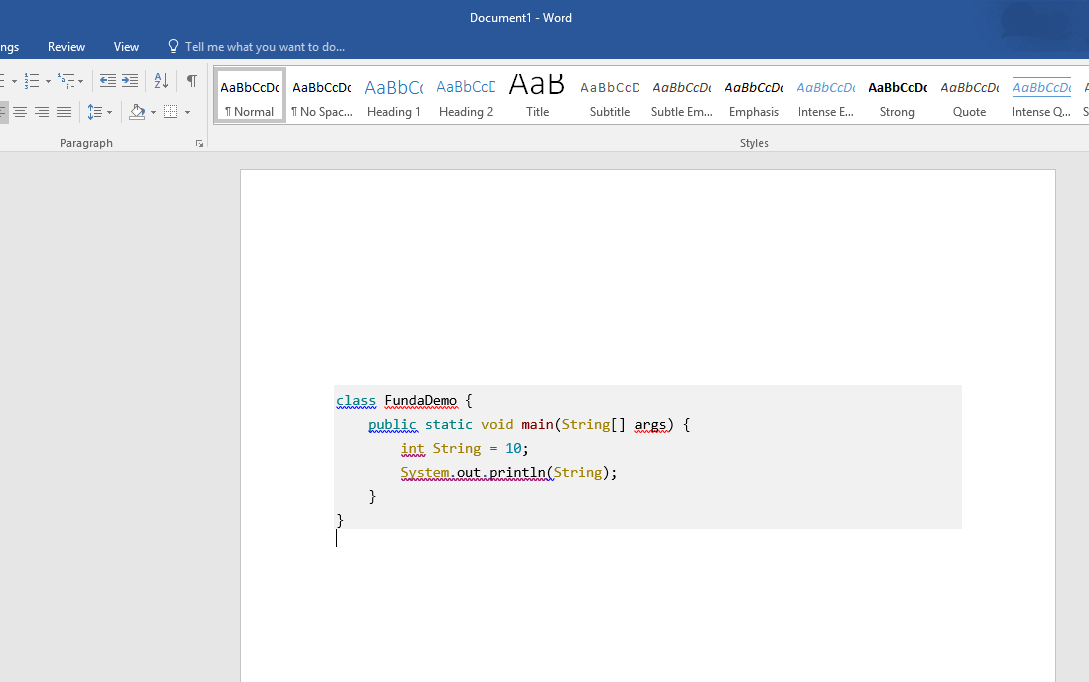Click the 'Paragraph' group label
The image size is (1089, 682).
(x=86, y=143)
